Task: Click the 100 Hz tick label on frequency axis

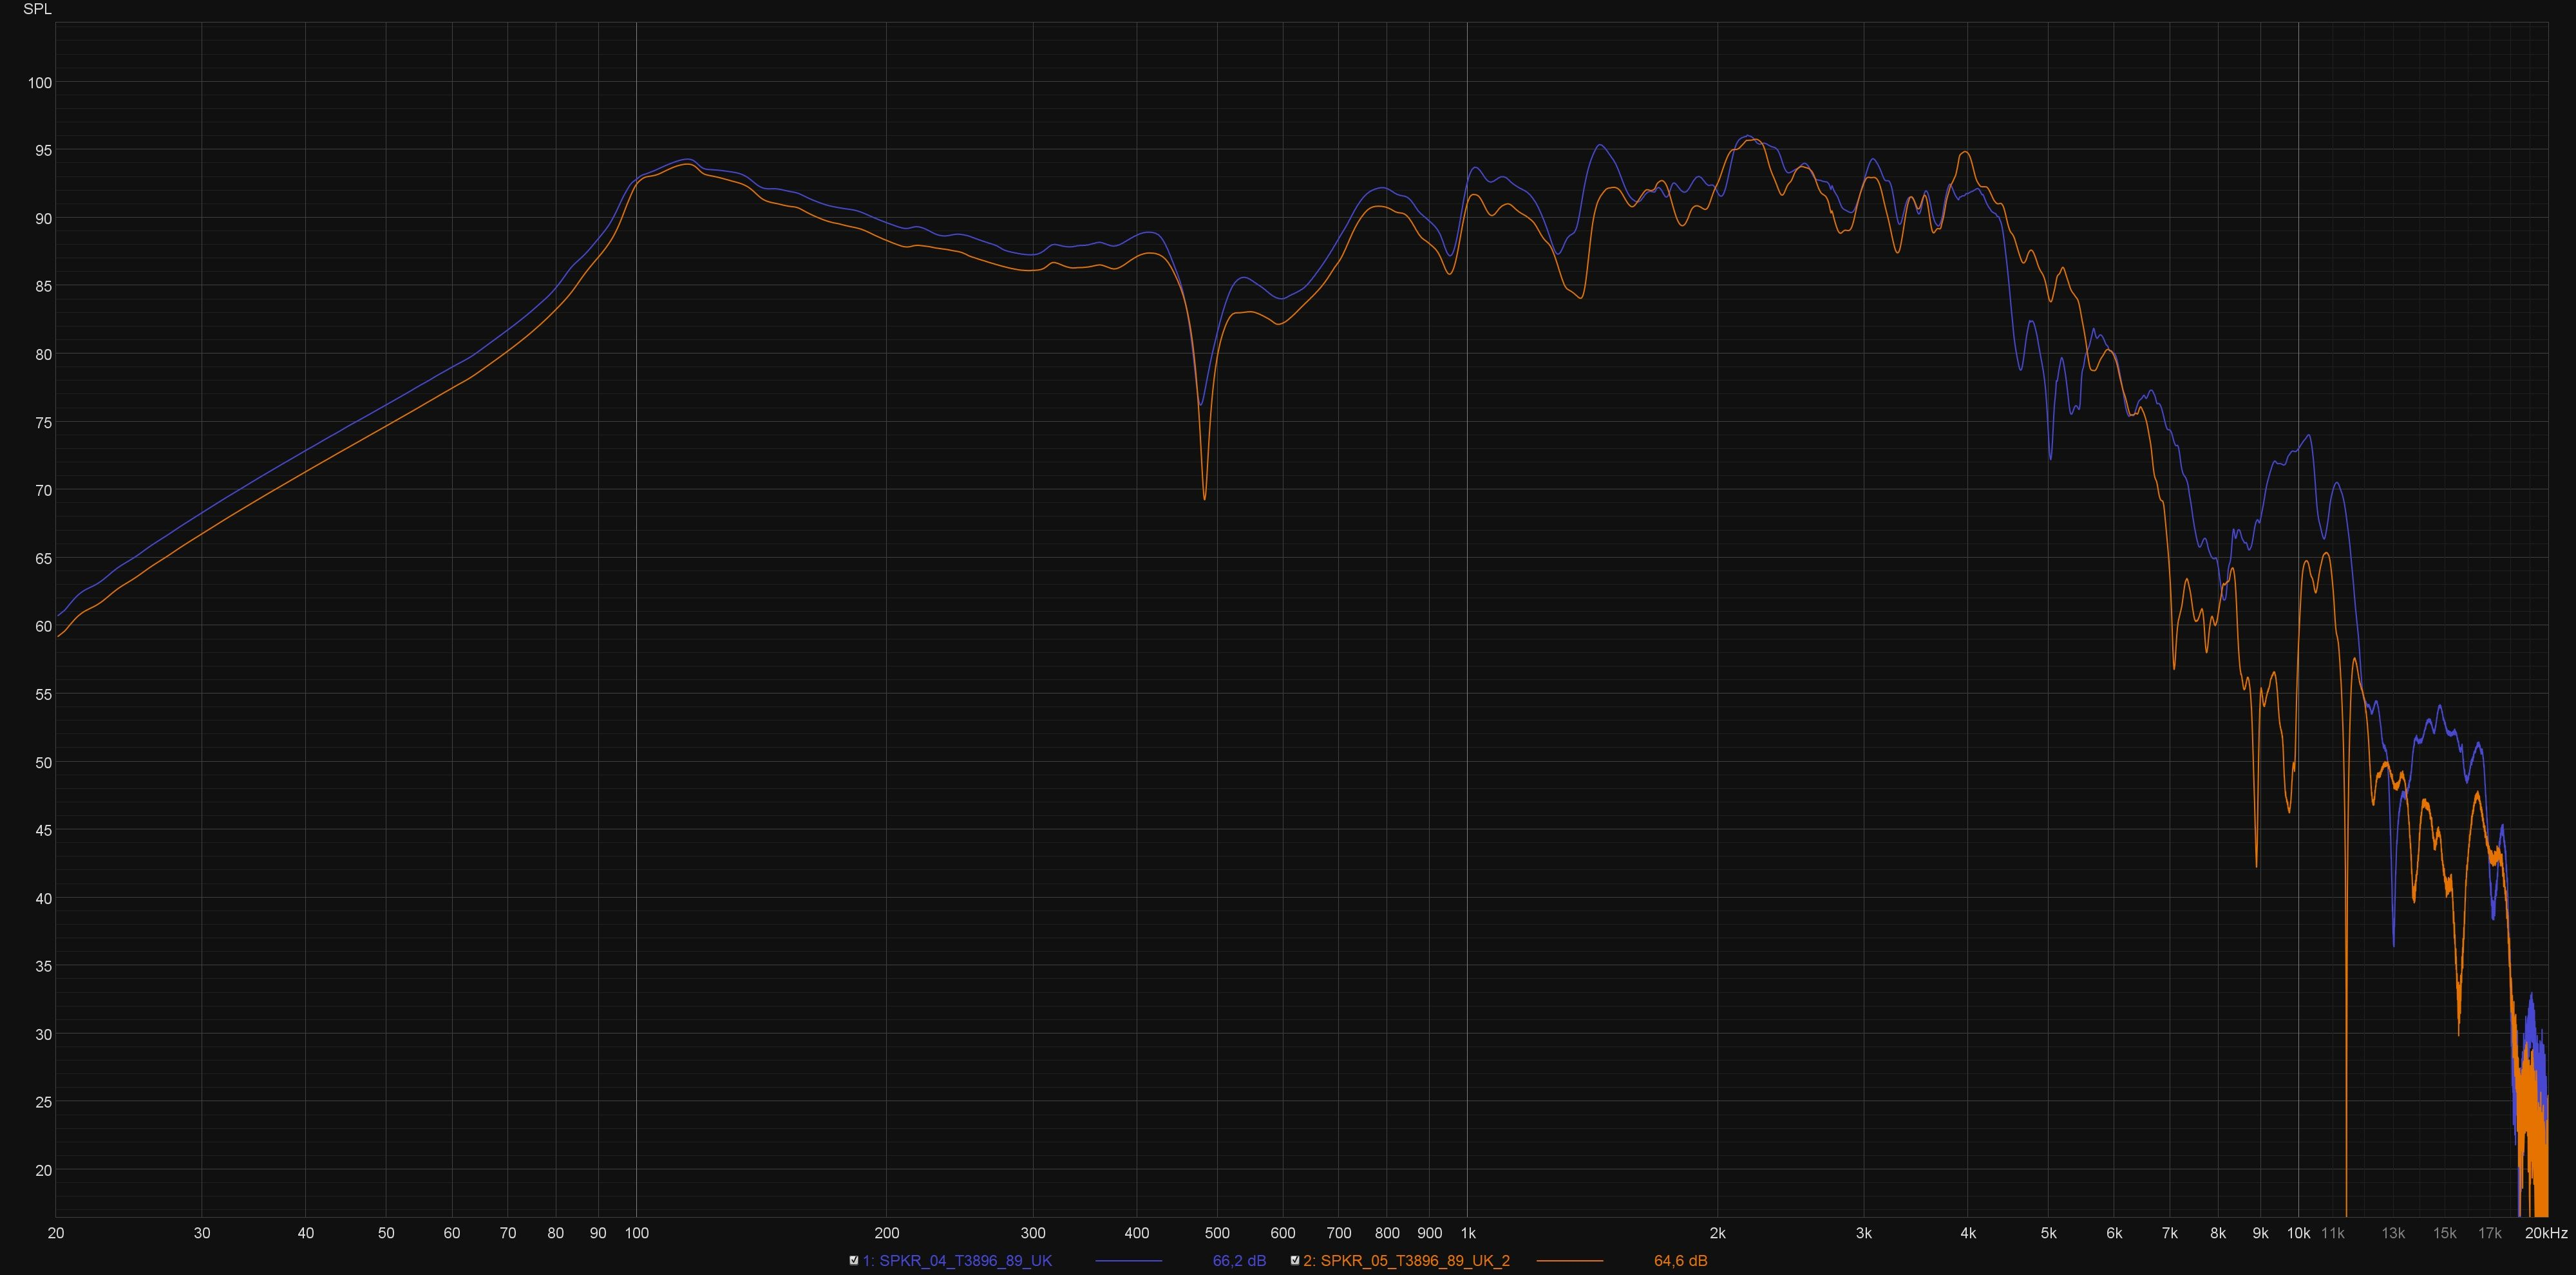Action: [x=637, y=1233]
